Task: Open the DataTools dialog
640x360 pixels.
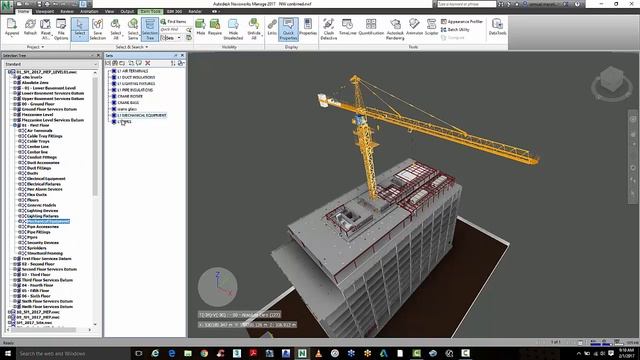Action: click(x=497, y=27)
